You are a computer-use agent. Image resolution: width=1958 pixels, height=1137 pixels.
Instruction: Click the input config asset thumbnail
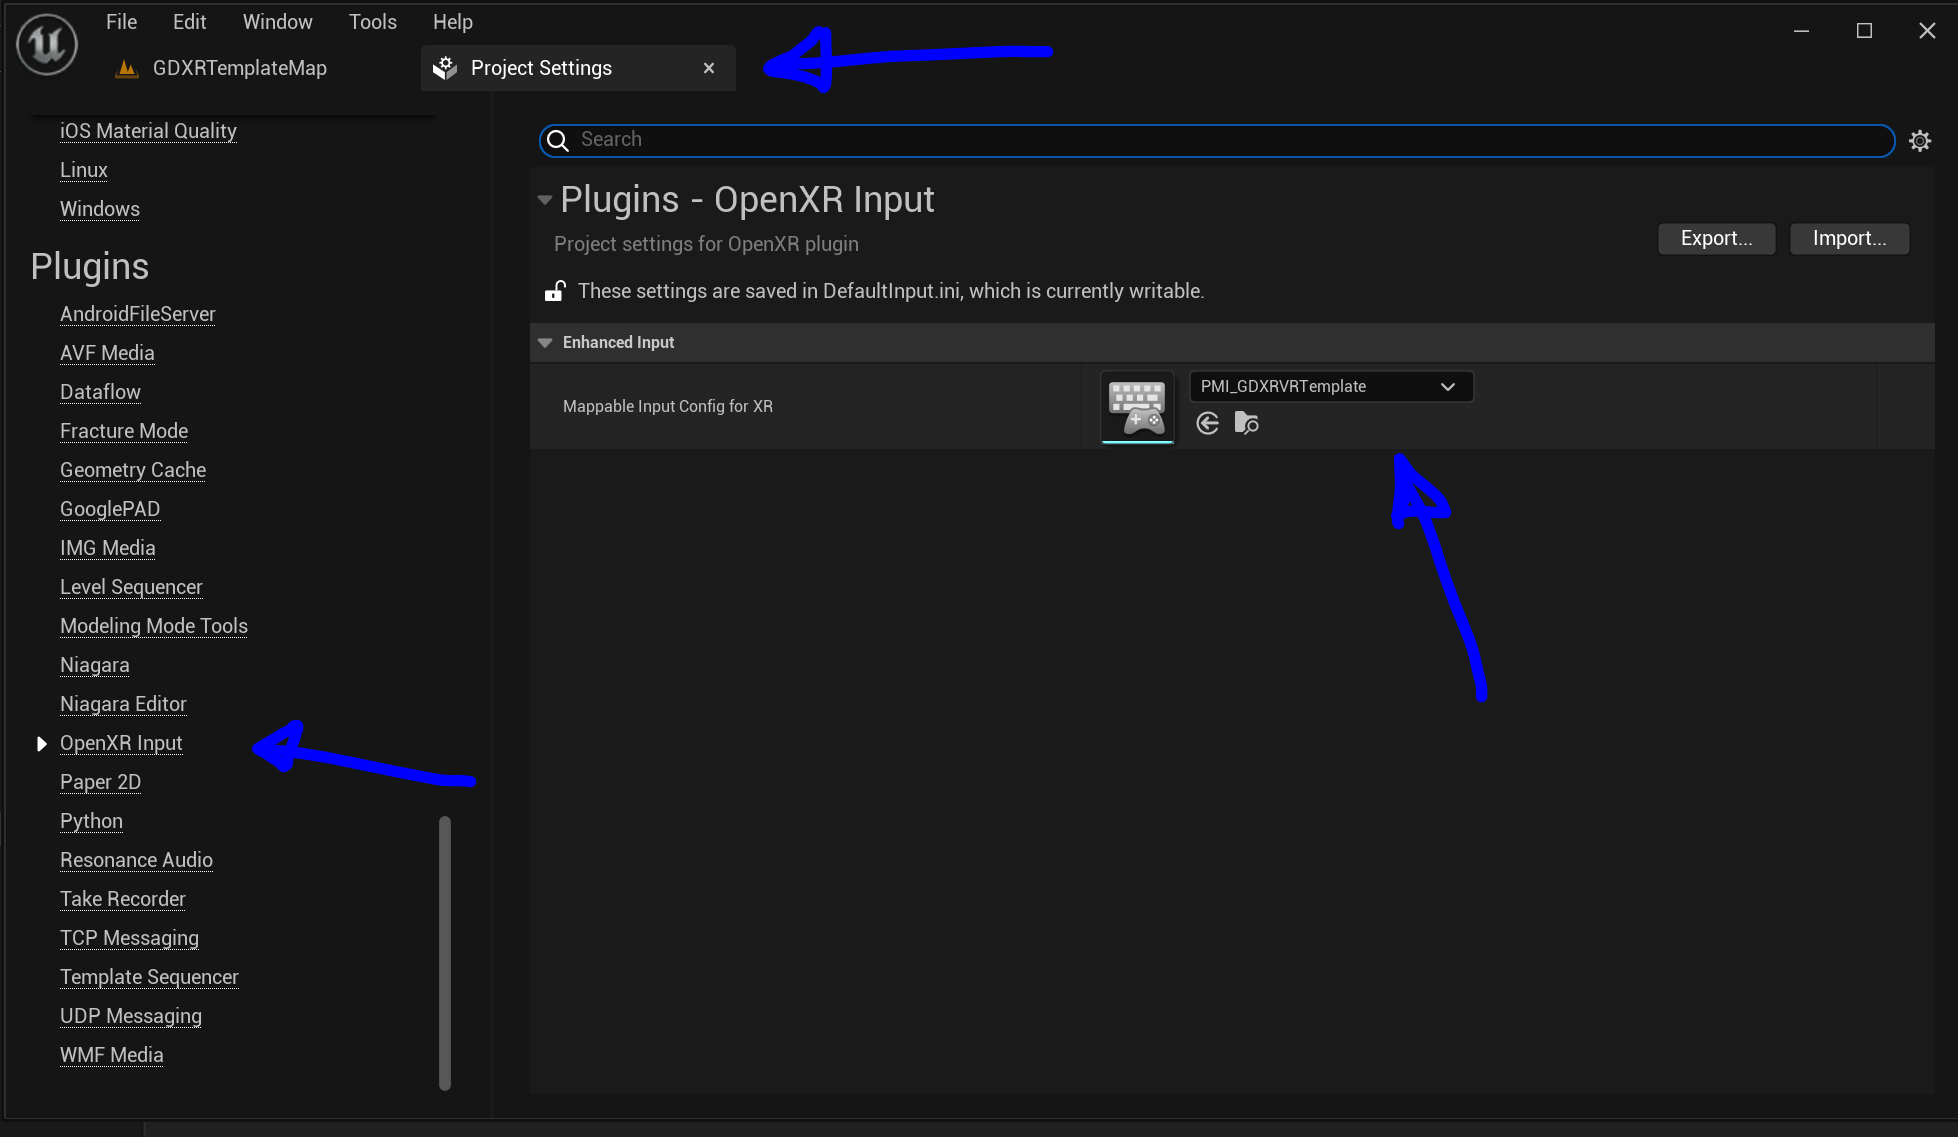point(1137,406)
